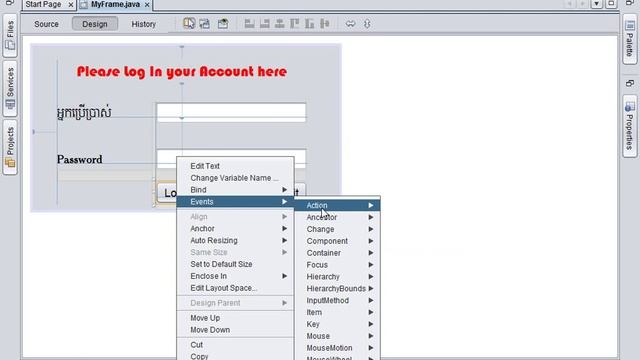Choose Copy in context menu

click(x=235, y=356)
